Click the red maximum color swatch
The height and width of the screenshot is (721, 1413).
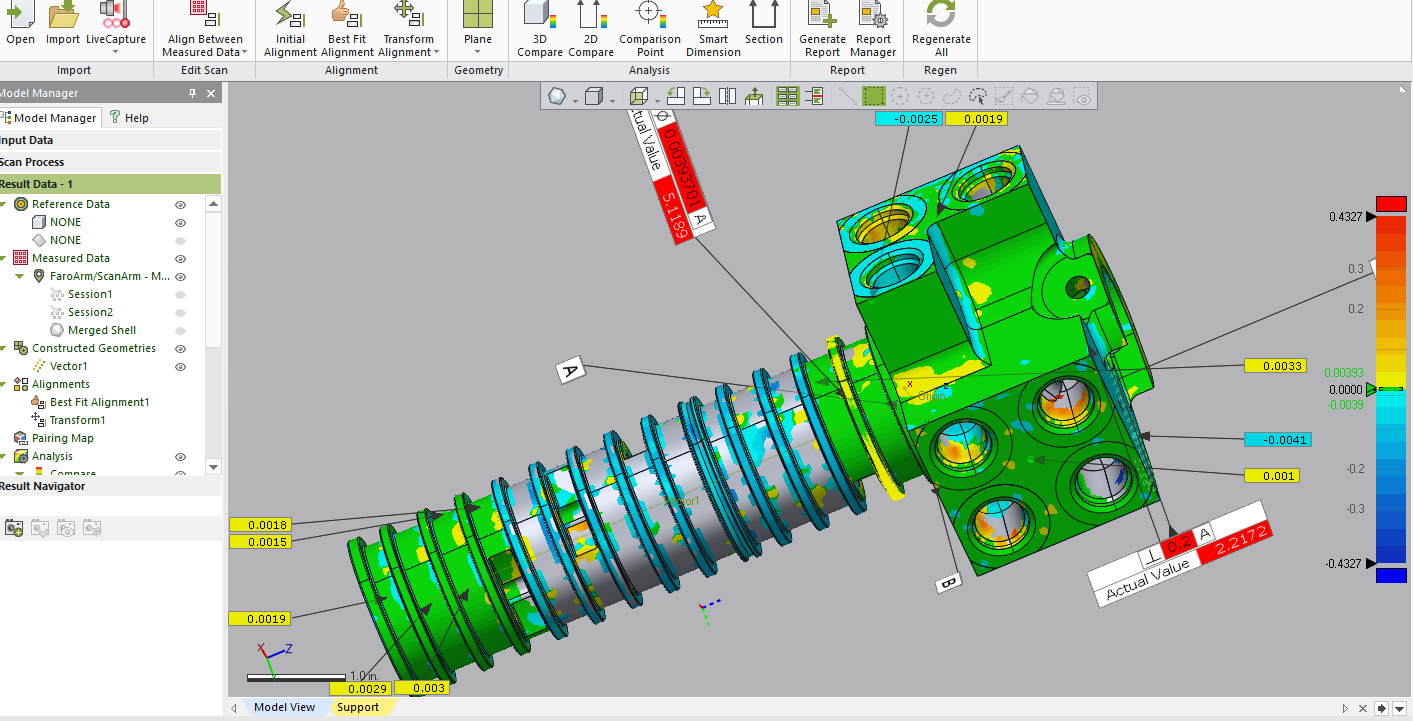point(1391,204)
